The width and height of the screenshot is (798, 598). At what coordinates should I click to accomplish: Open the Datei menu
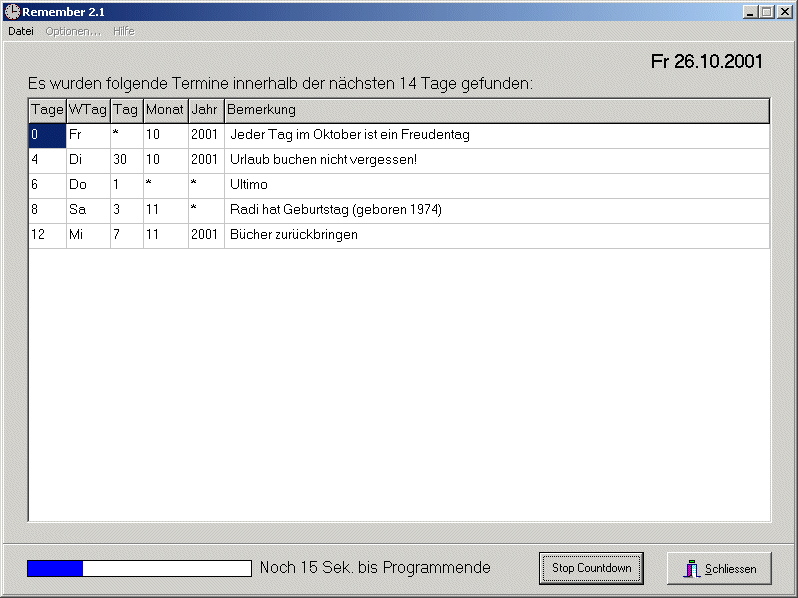(x=21, y=31)
